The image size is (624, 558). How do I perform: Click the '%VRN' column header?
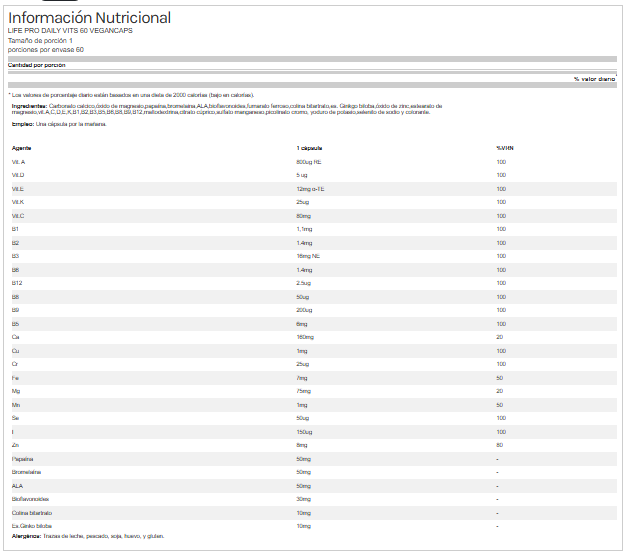(504, 147)
